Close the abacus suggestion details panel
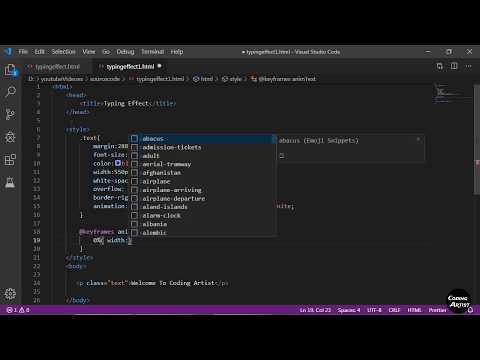Viewport: 480px width, 360px height. click(418, 139)
